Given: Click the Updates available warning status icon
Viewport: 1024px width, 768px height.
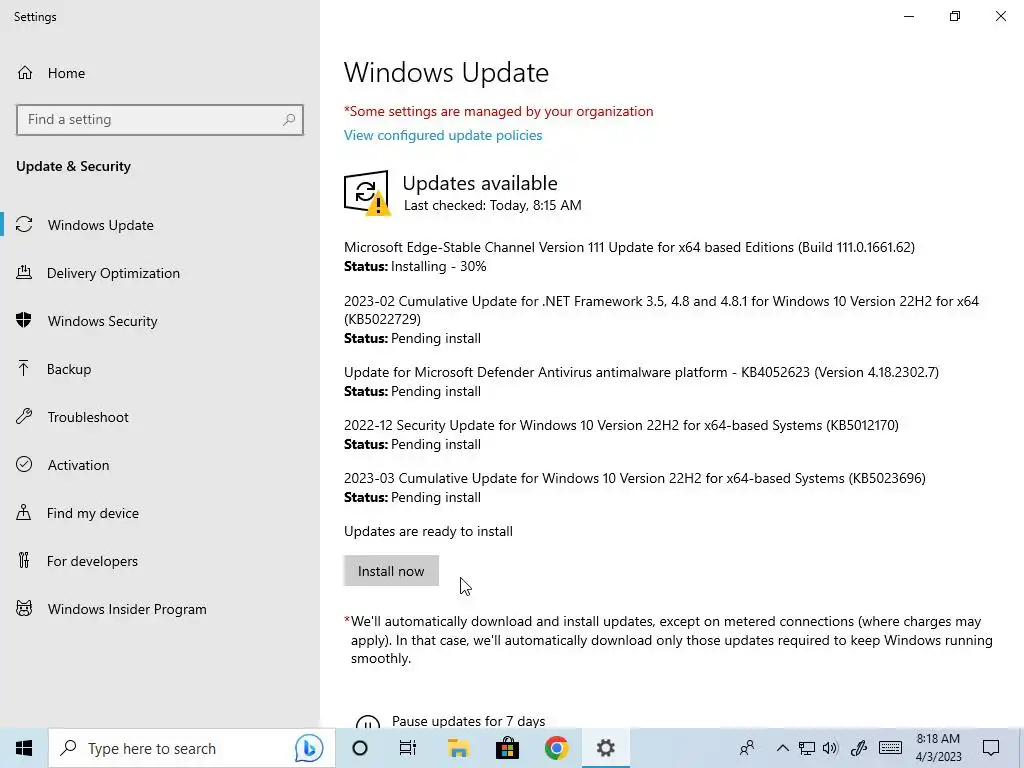Looking at the screenshot, I should click(367, 193).
